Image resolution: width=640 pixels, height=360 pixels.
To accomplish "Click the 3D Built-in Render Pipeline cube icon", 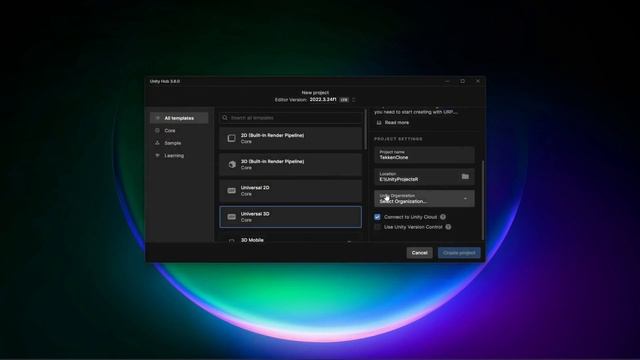I will pos(232,164).
